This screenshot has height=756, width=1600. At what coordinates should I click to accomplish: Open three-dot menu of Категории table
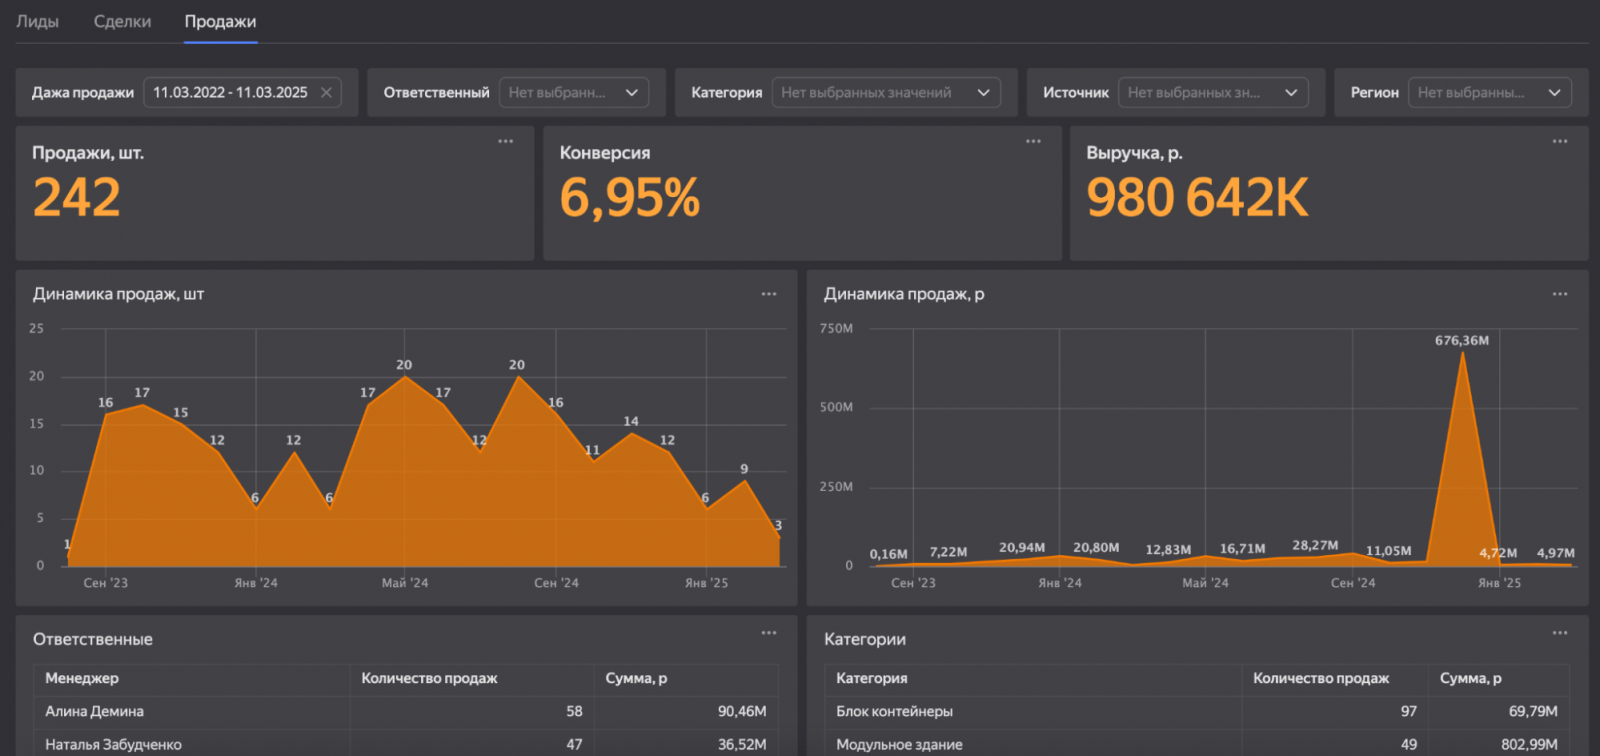[x=1560, y=633]
